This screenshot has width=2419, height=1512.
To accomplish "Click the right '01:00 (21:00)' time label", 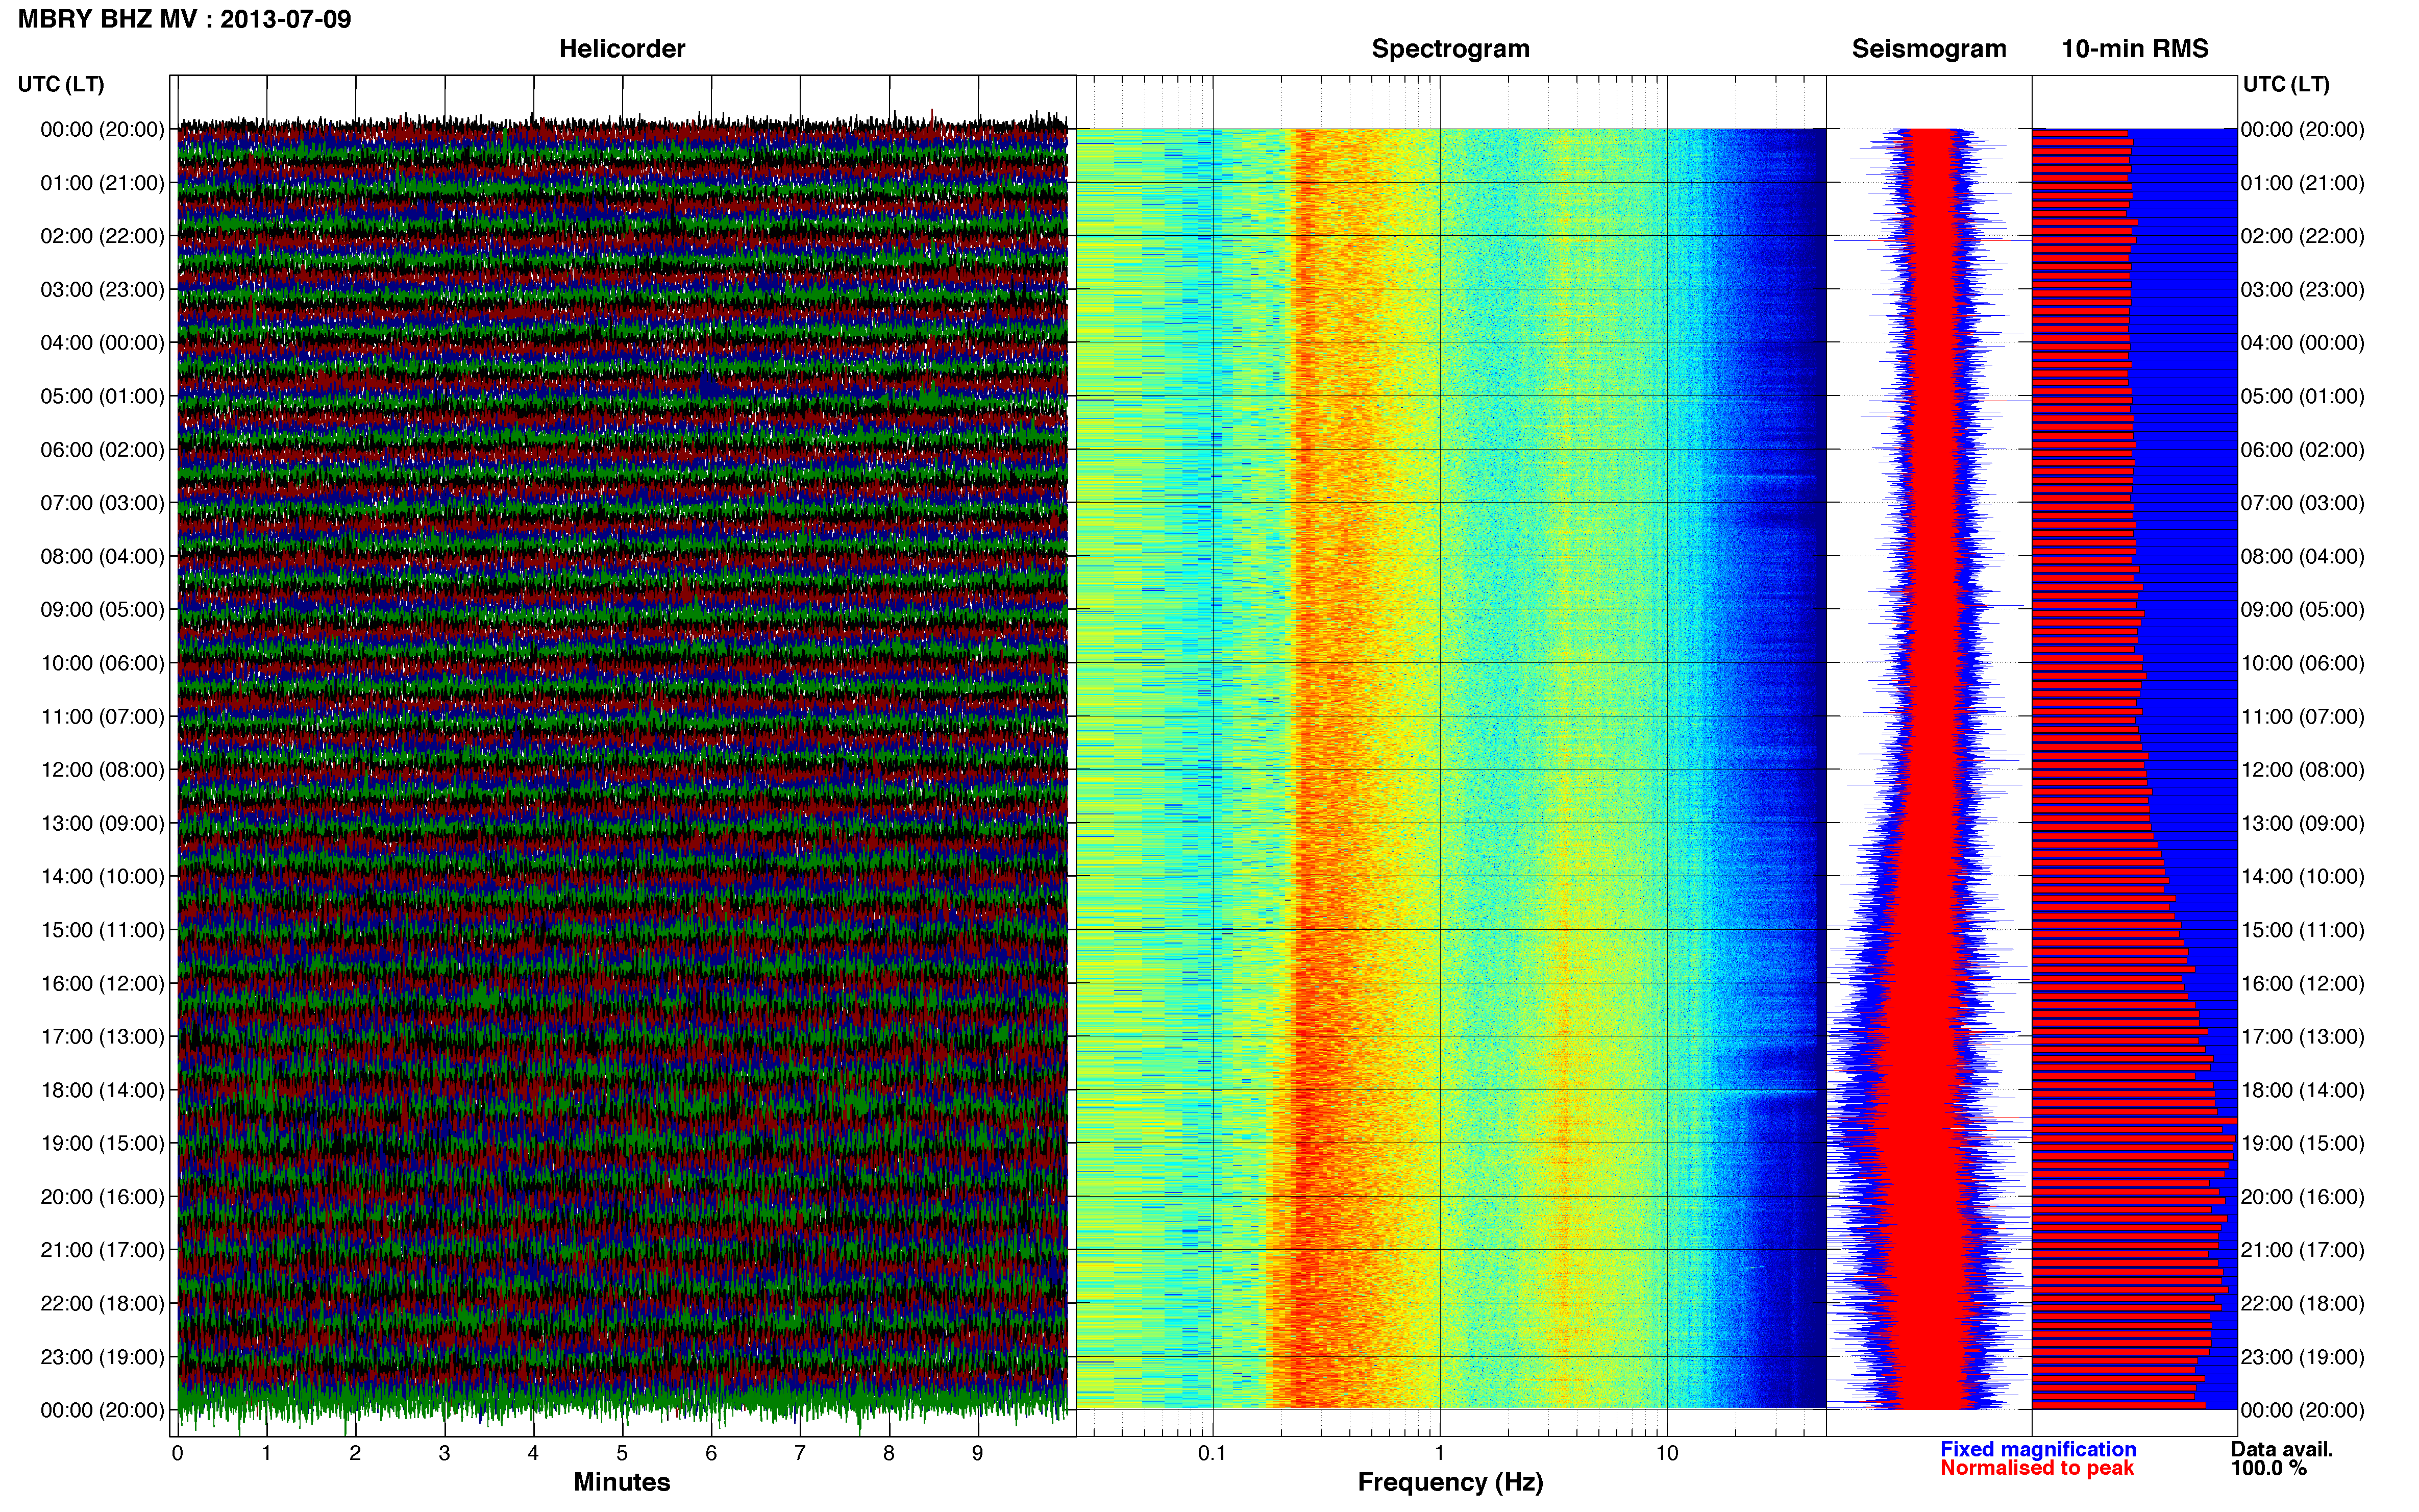I will [2303, 183].
